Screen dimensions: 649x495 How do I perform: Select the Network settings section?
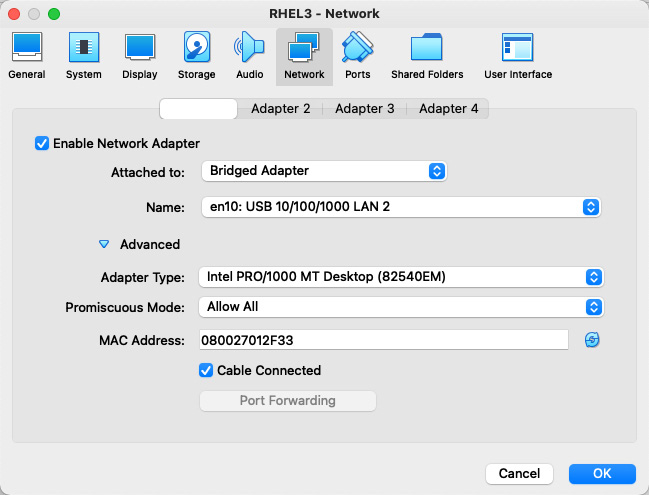[x=304, y=57]
